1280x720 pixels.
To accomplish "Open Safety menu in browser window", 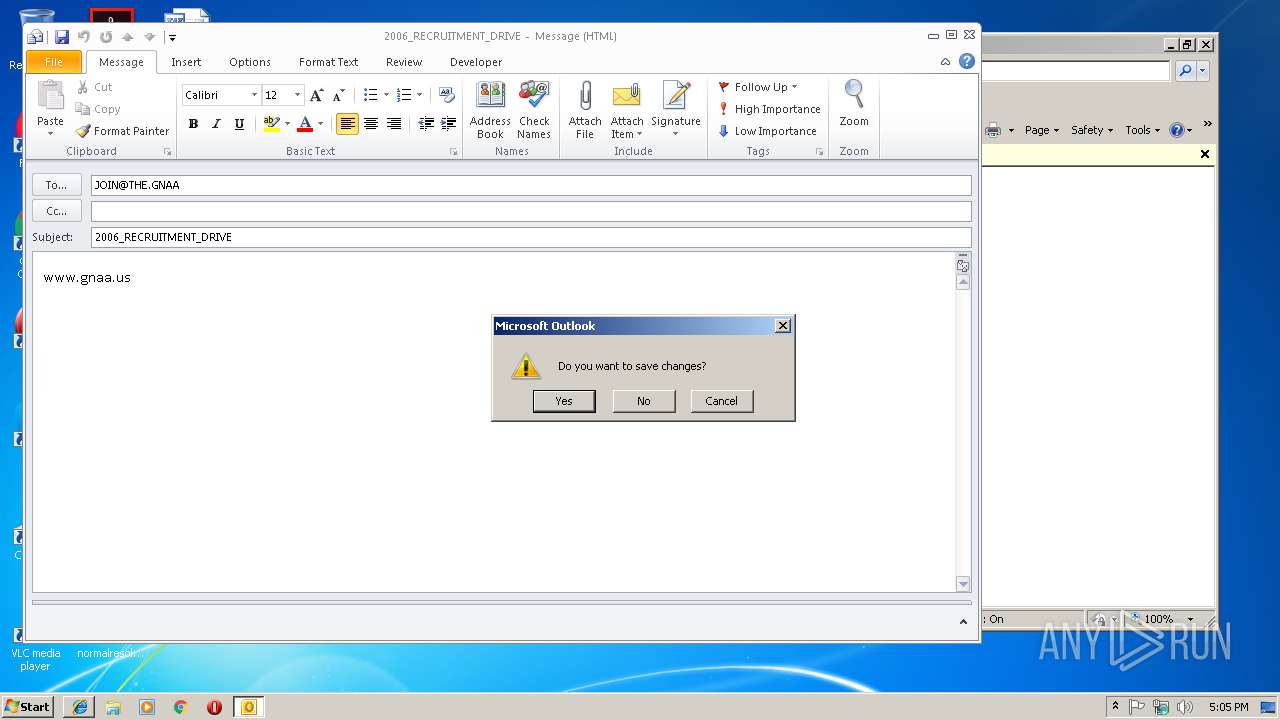I will [x=1091, y=130].
